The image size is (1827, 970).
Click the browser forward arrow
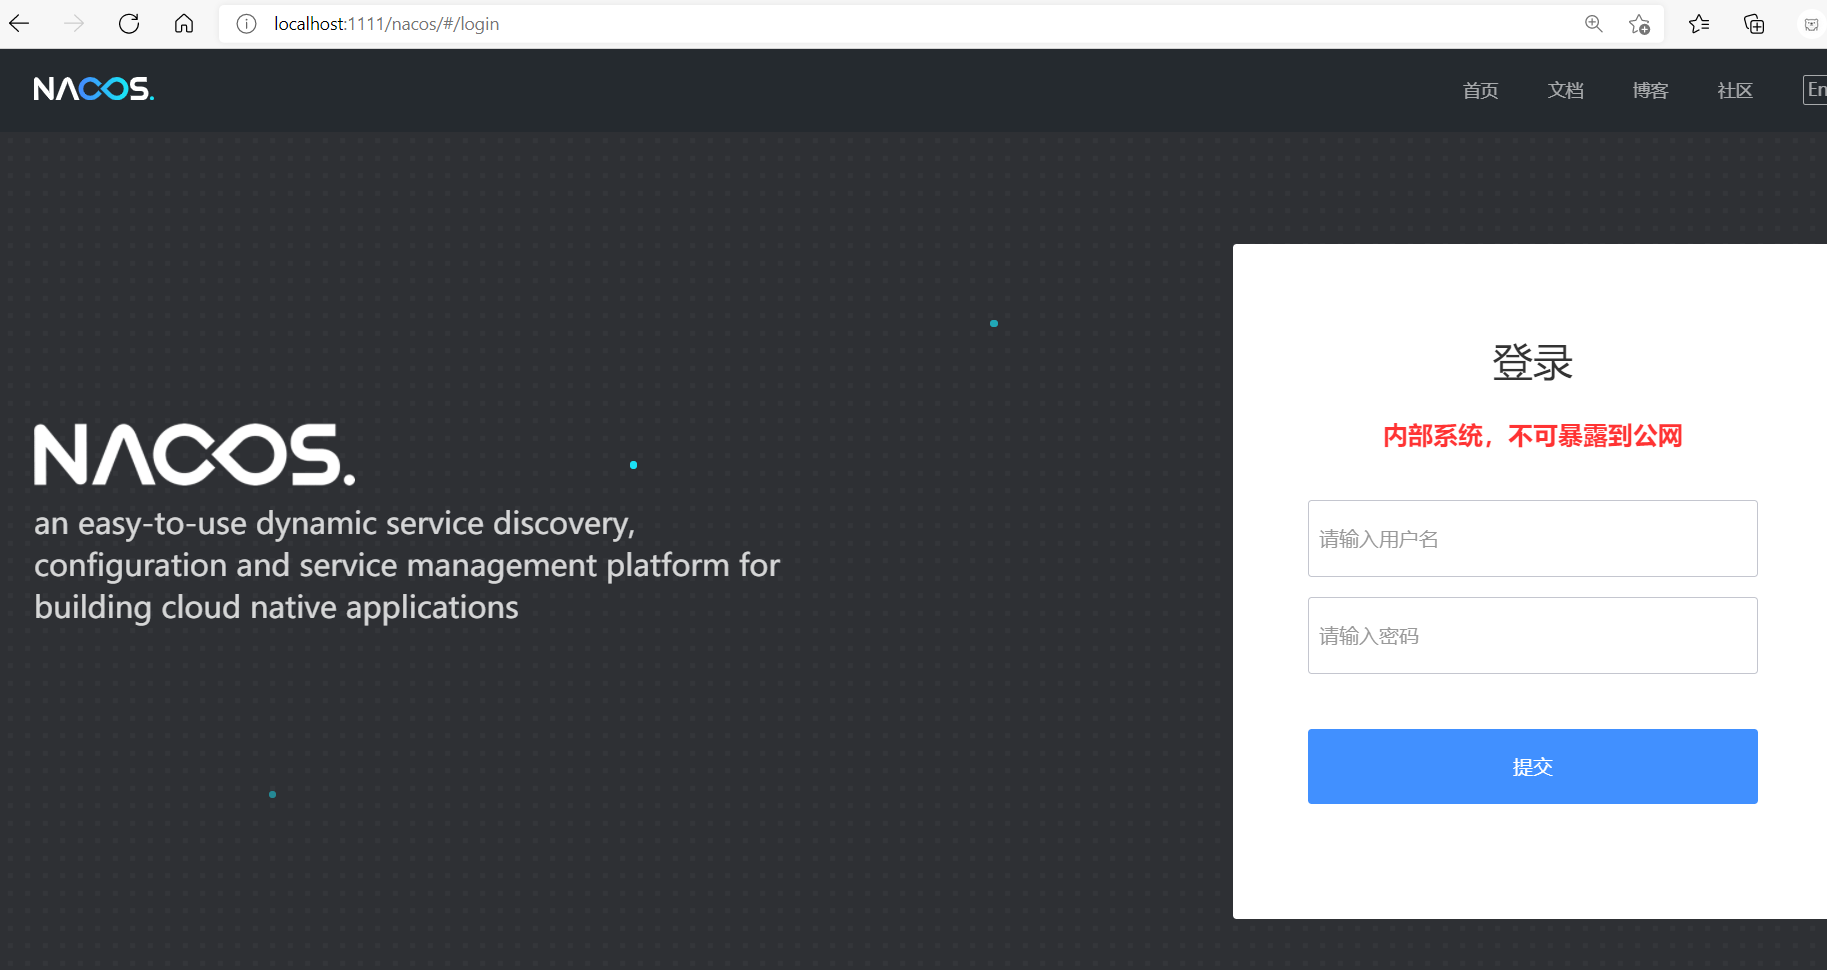(74, 24)
